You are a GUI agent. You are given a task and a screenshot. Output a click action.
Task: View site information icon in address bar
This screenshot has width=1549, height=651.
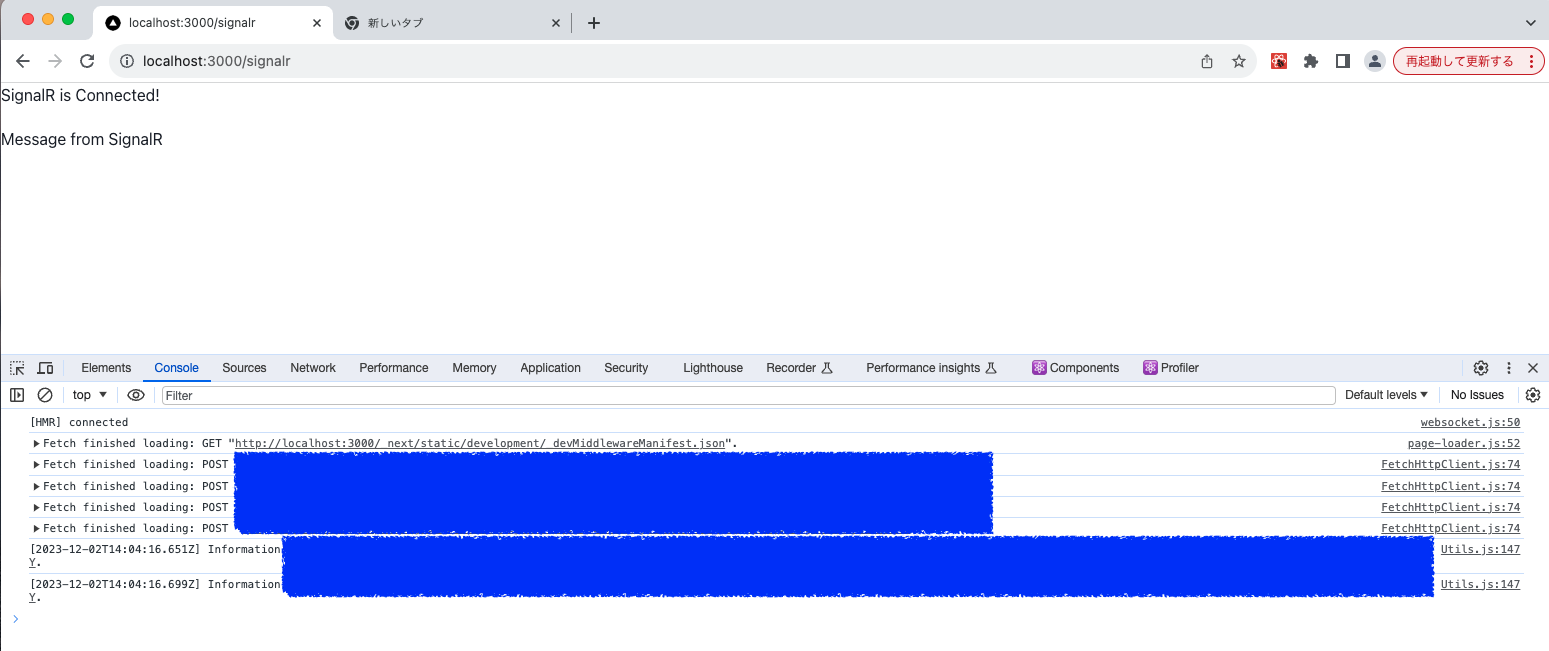127,61
